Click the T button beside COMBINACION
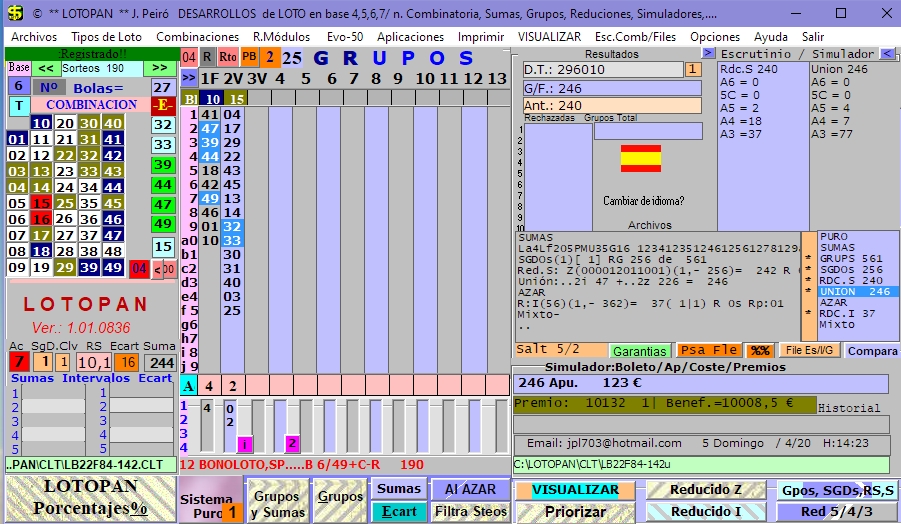901x524 pixels. coord(19,105)
